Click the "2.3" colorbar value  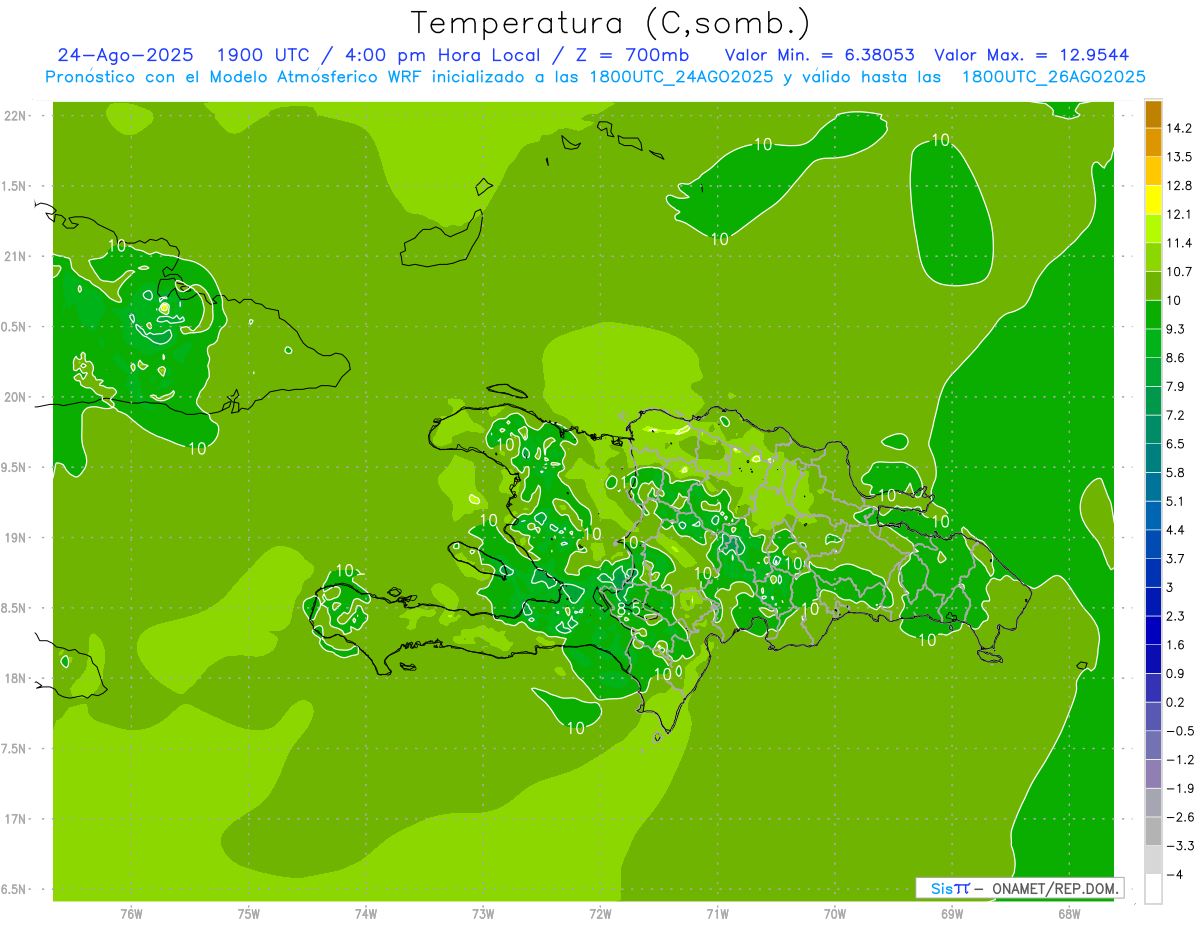pos(1176,616)
